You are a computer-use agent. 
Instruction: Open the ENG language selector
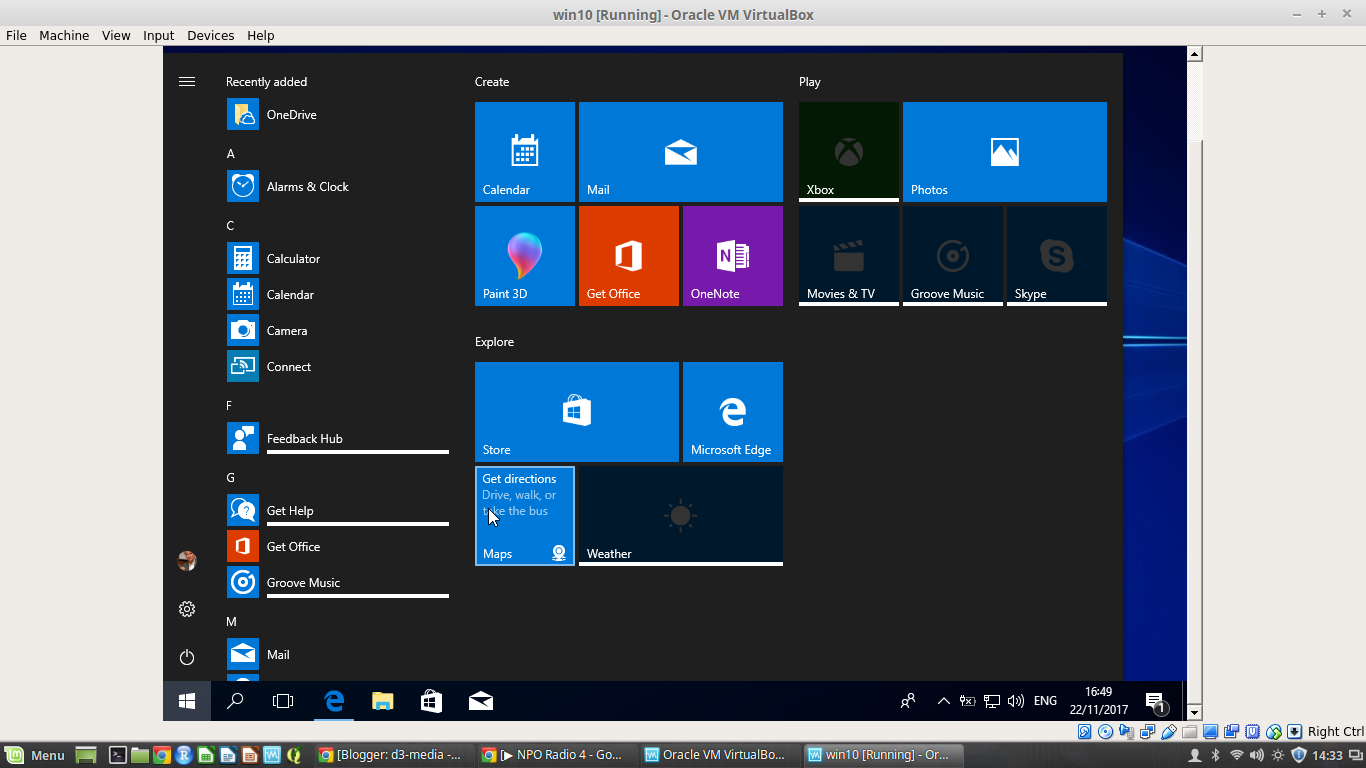(x=1045, y=701)
